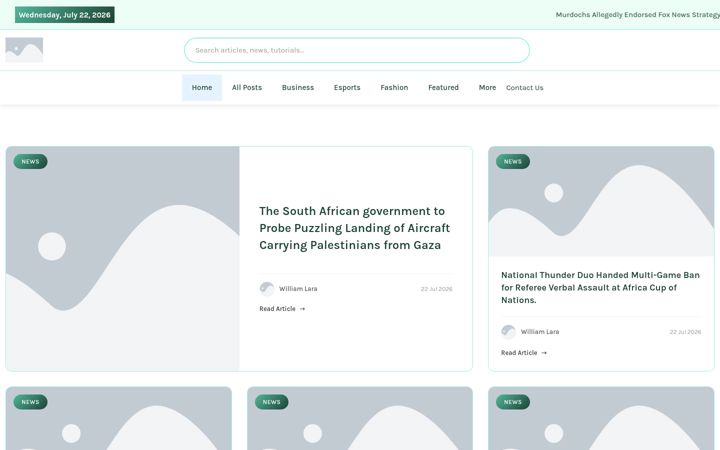The width and height of the screenshot is (720, 450).
Task: Click the Wednesday, July 22, 2026 date badge
Action: [65, 15]
